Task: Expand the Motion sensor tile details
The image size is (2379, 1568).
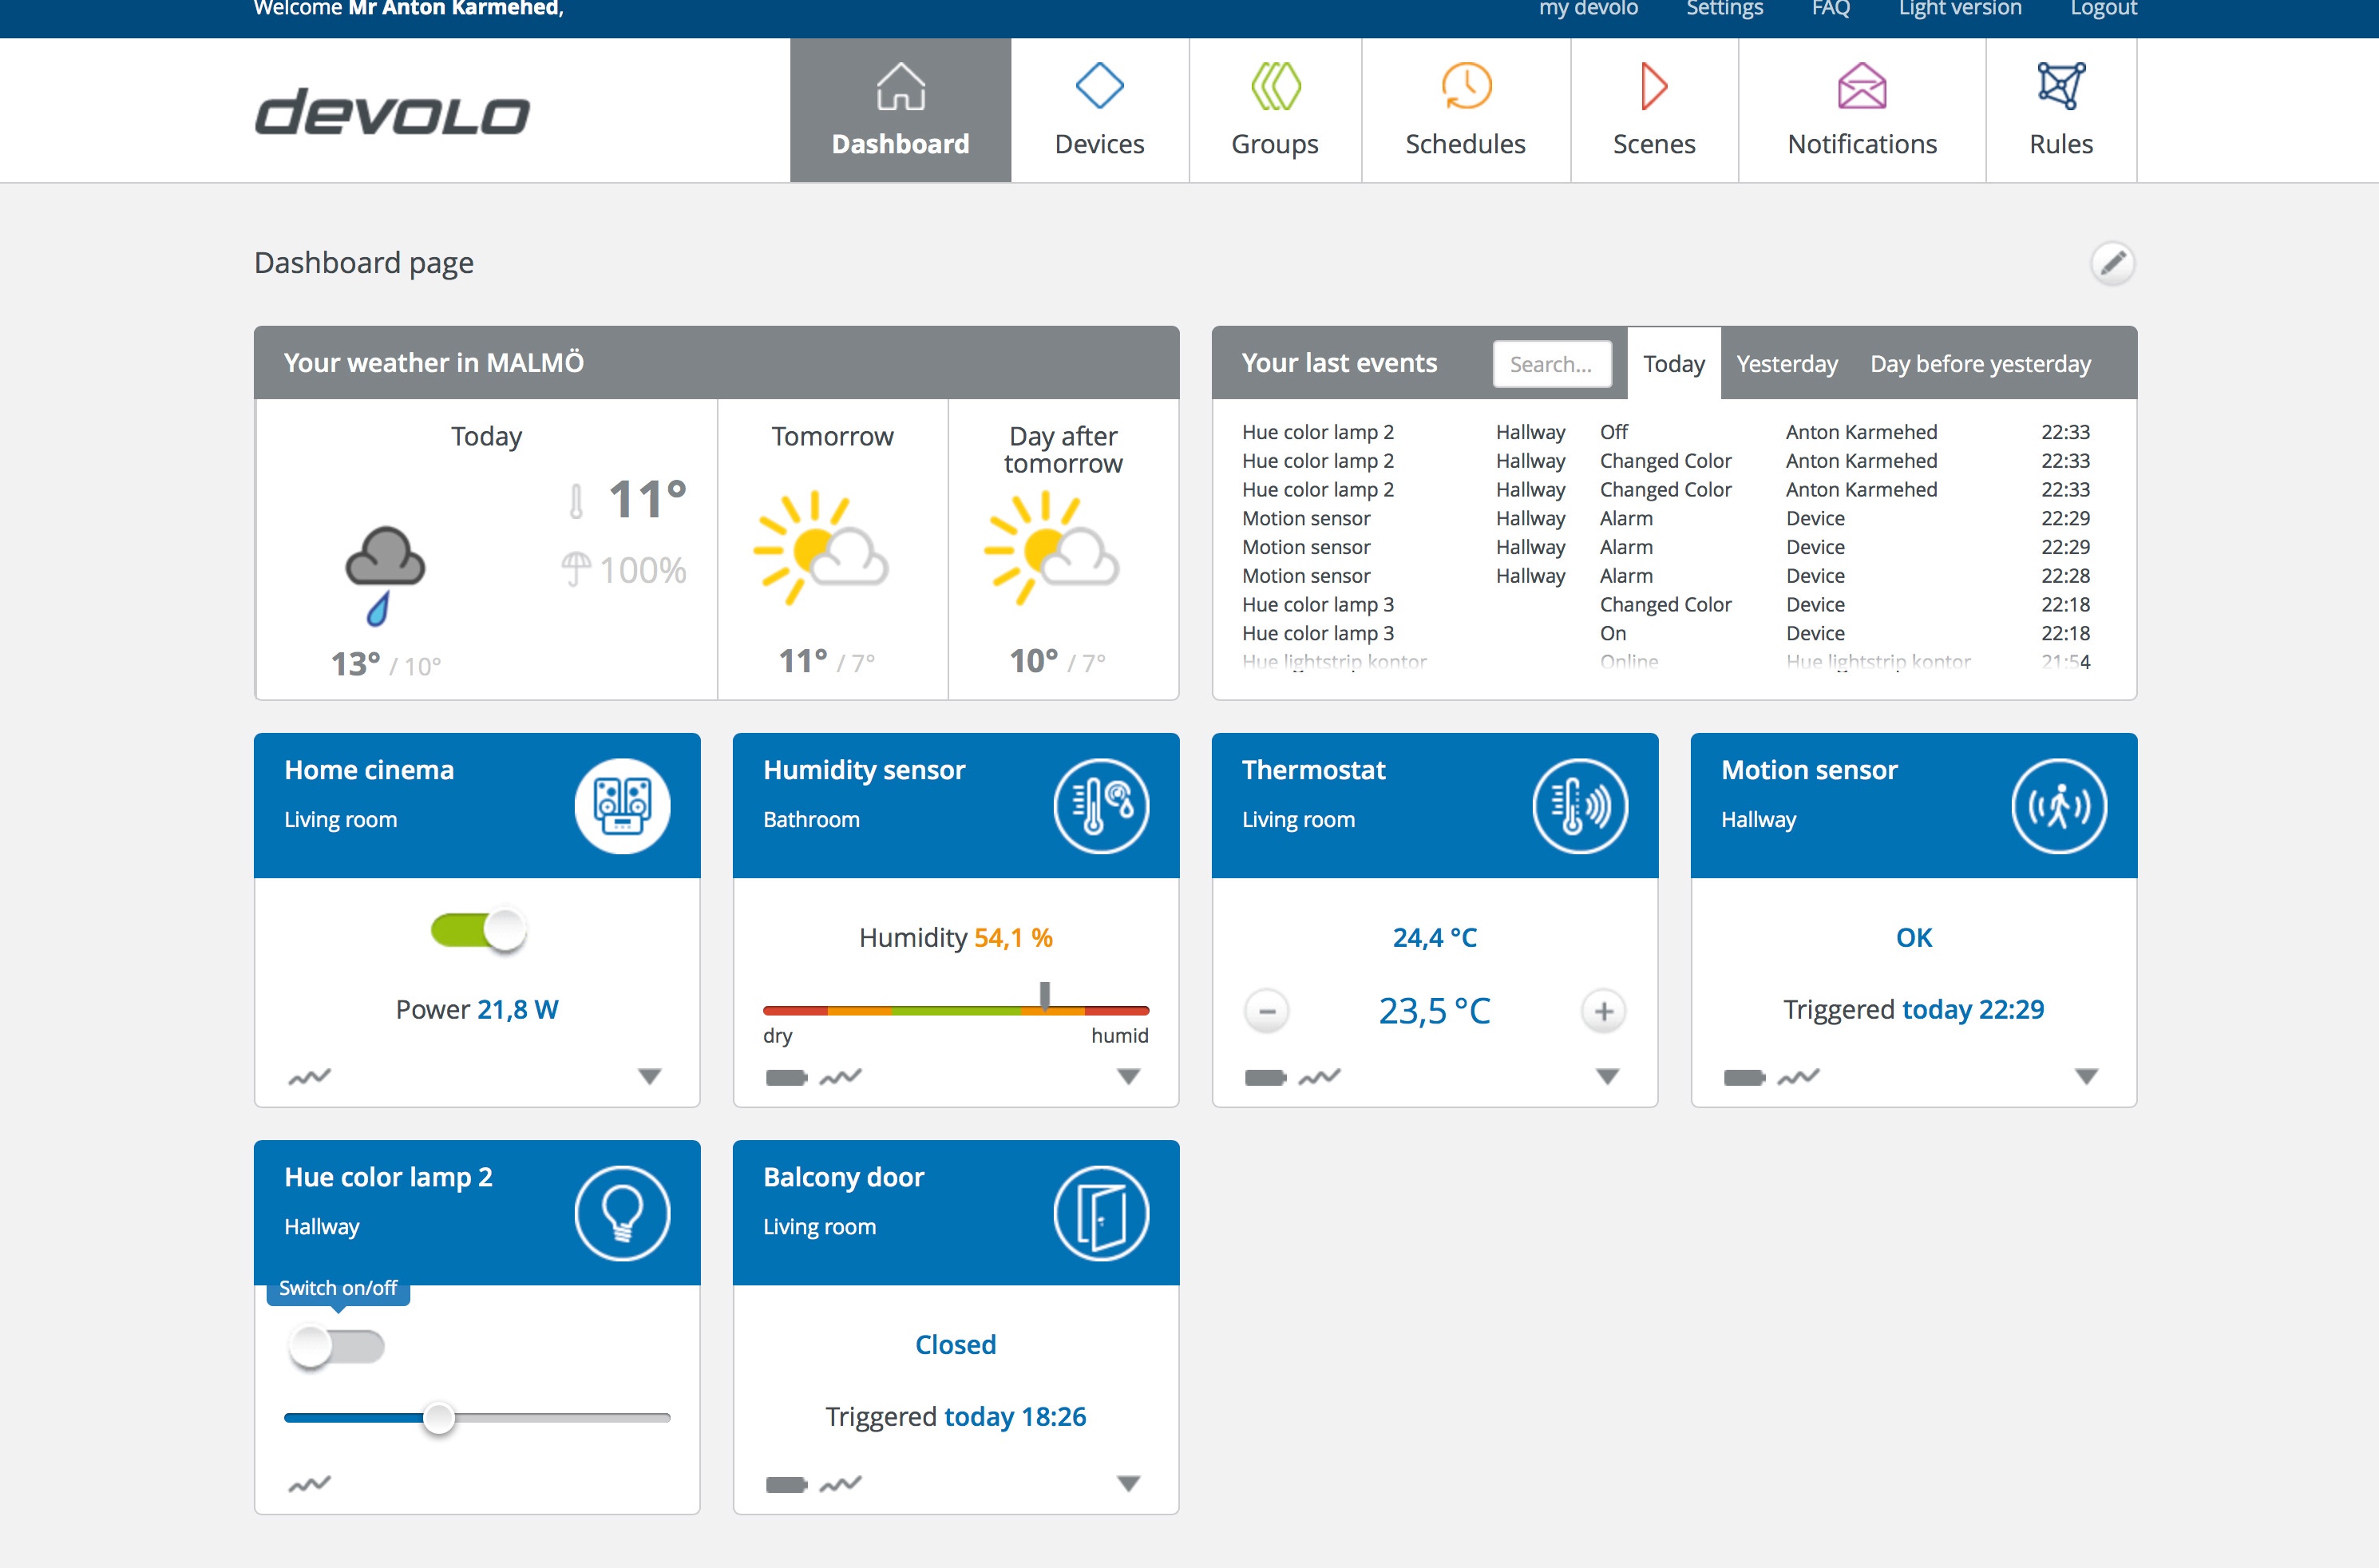Action: tap(2086, 1077)
